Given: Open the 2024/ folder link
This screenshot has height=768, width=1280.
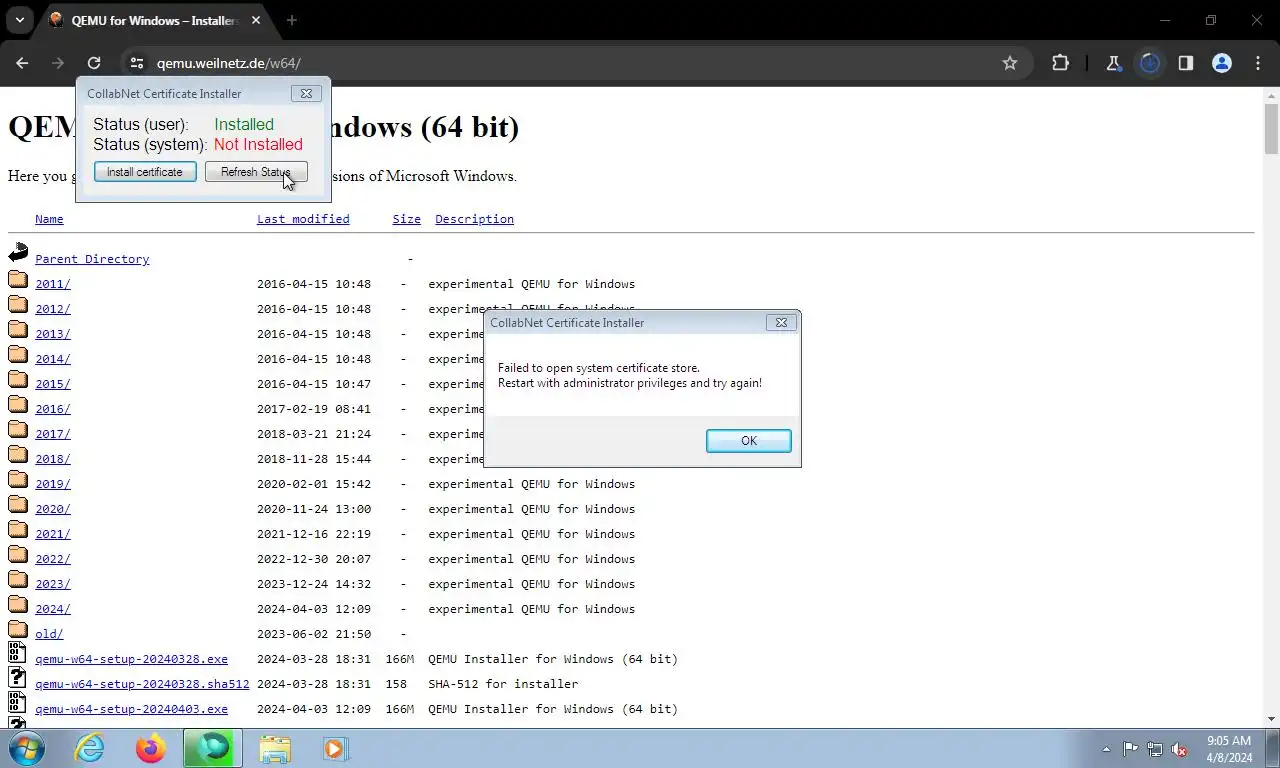Looking at the screenshot, I should (53, 609).
